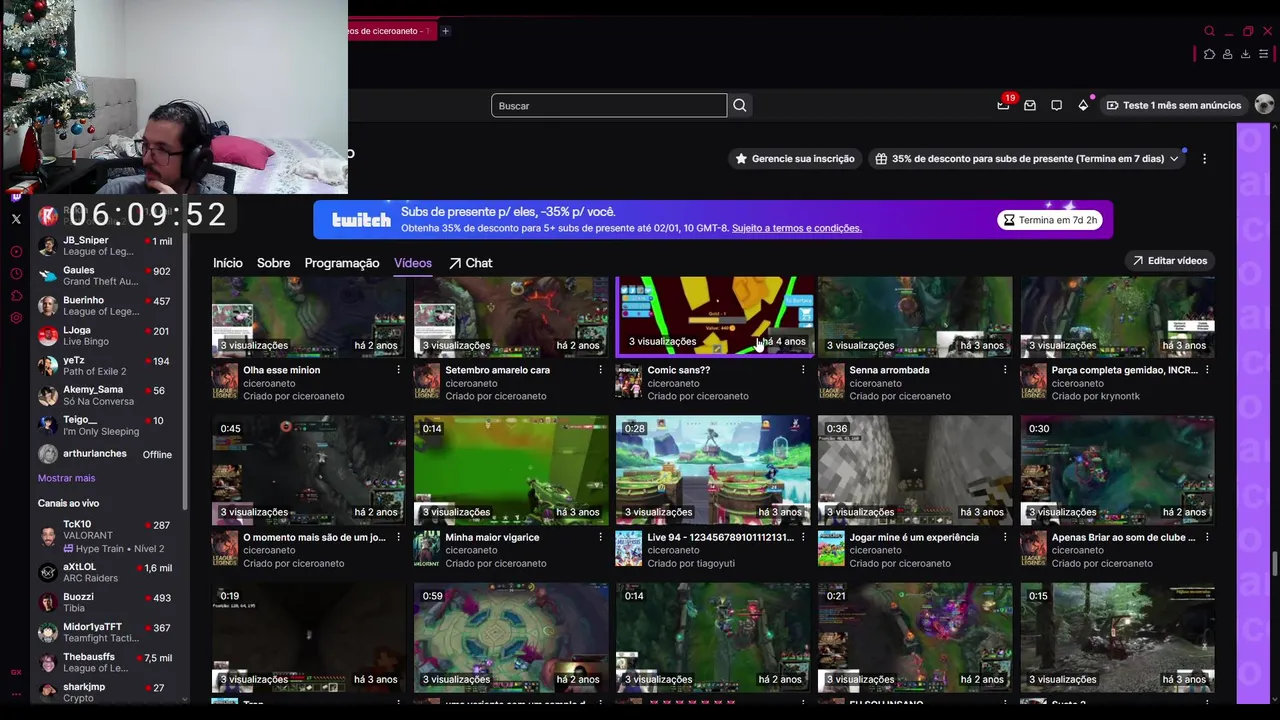Open the settings gear icon in sidebar
The image size is (1280, 720).
tap(16, 318)
